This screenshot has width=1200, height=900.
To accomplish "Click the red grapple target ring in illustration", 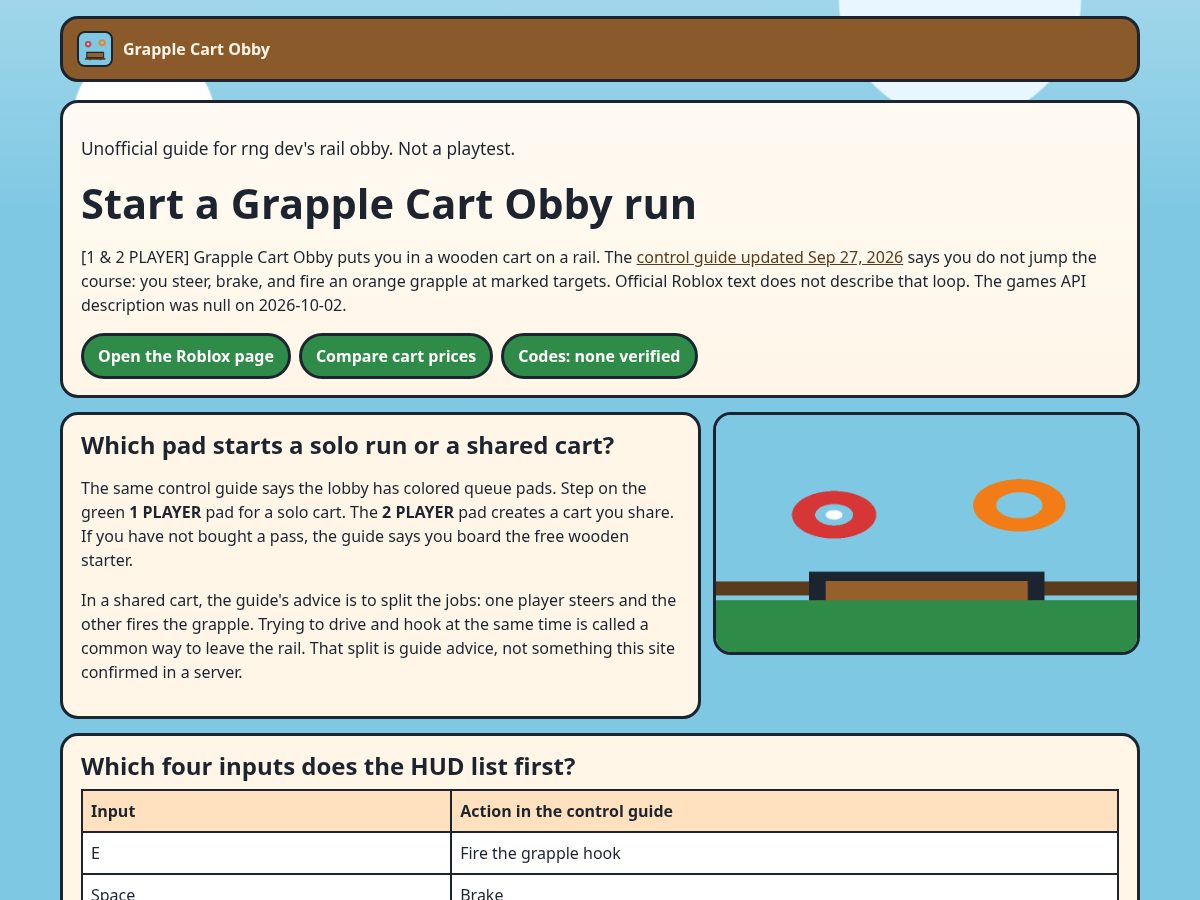I will 834,514.
